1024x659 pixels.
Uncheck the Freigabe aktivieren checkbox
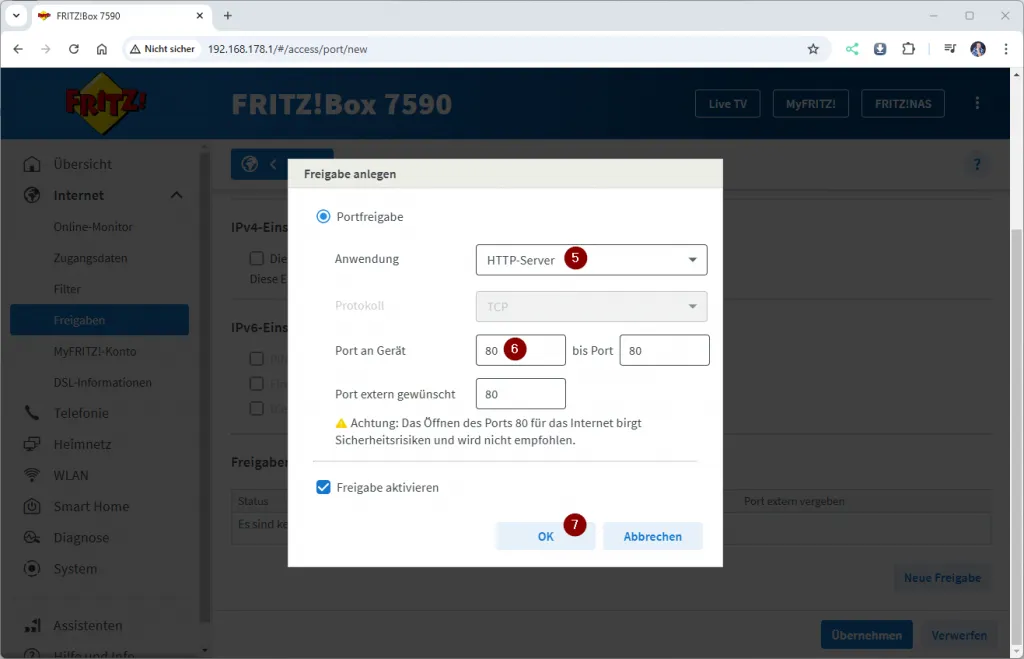[x=323, y=488]
